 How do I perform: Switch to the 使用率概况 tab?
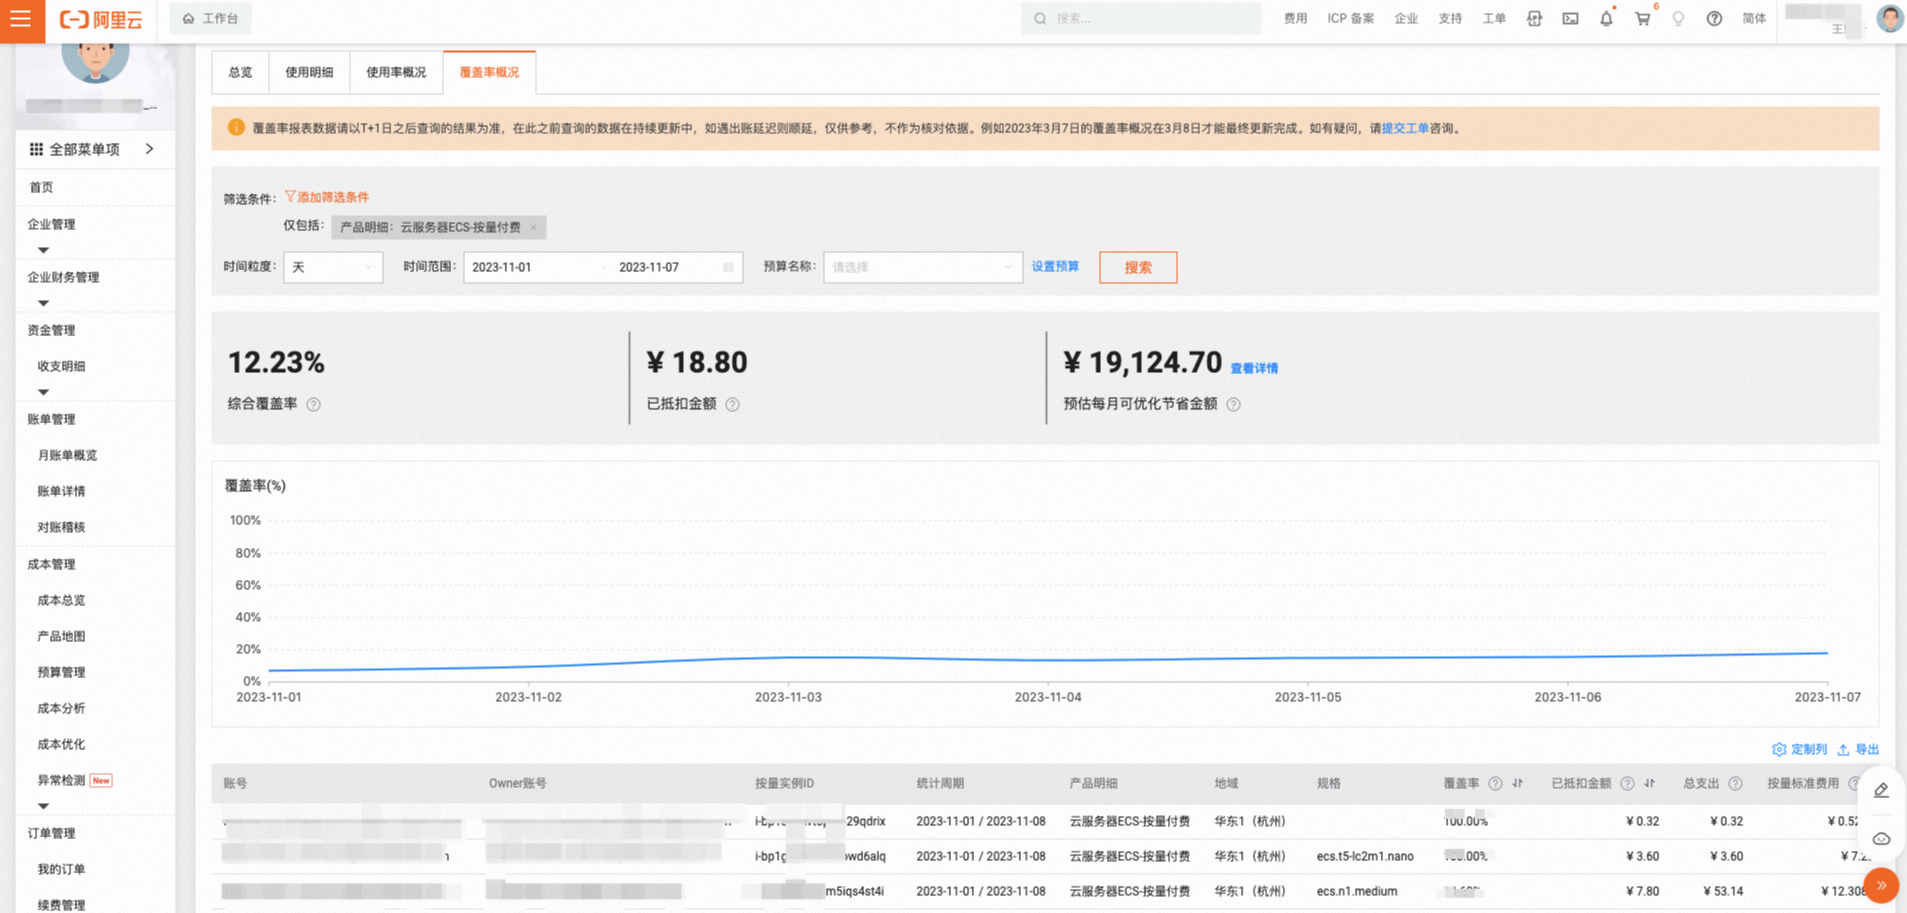point(396,72)
